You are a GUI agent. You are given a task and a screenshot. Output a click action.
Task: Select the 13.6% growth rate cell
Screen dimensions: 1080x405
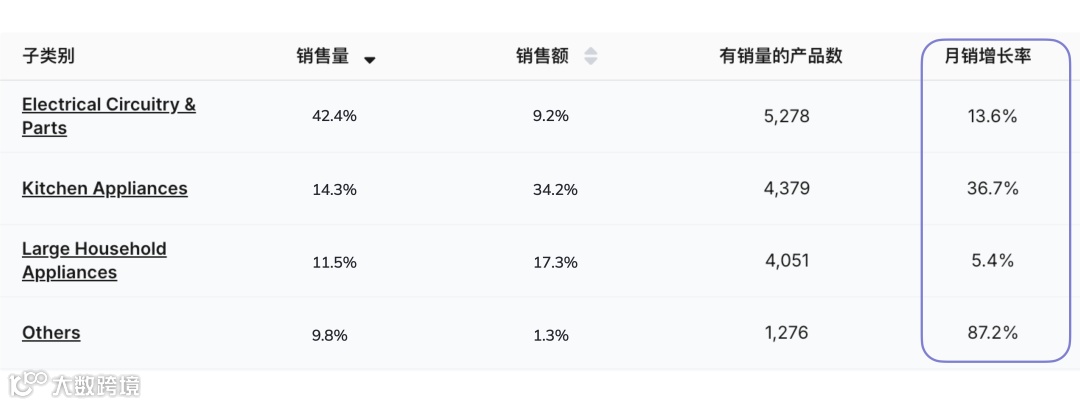click(x=992, y=116)
